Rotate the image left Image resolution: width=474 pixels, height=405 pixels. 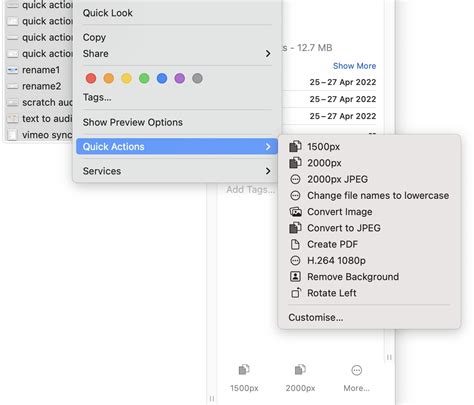point(369,293)
